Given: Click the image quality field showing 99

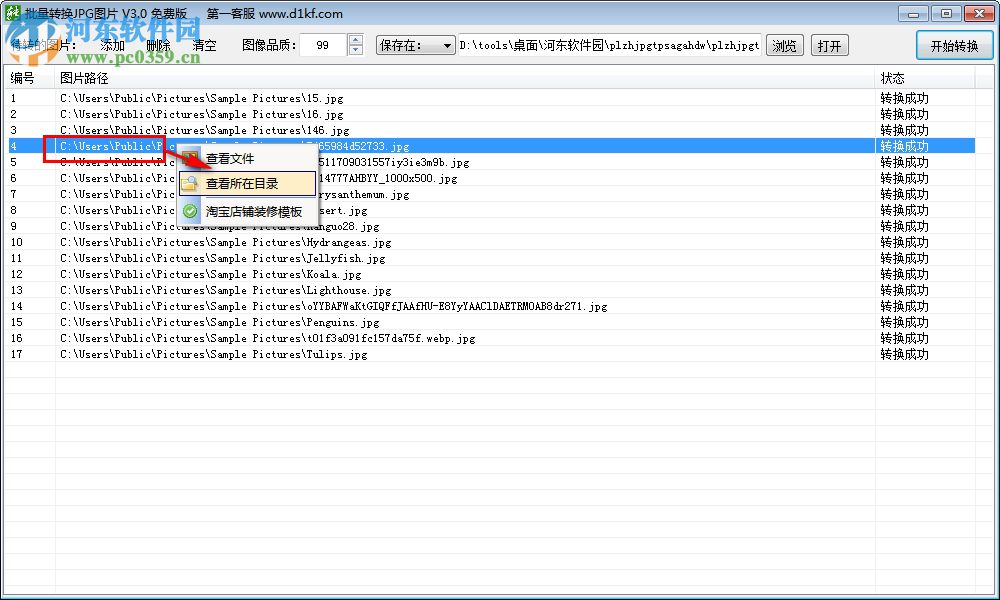Looking at the screenshot, I should click(325, 45).
